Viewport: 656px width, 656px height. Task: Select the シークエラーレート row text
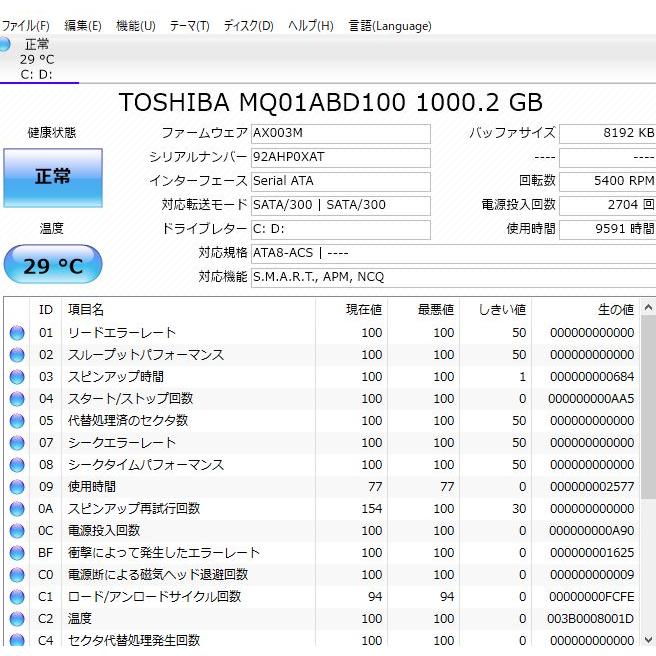pyautogui.click(x=122, y=443)
